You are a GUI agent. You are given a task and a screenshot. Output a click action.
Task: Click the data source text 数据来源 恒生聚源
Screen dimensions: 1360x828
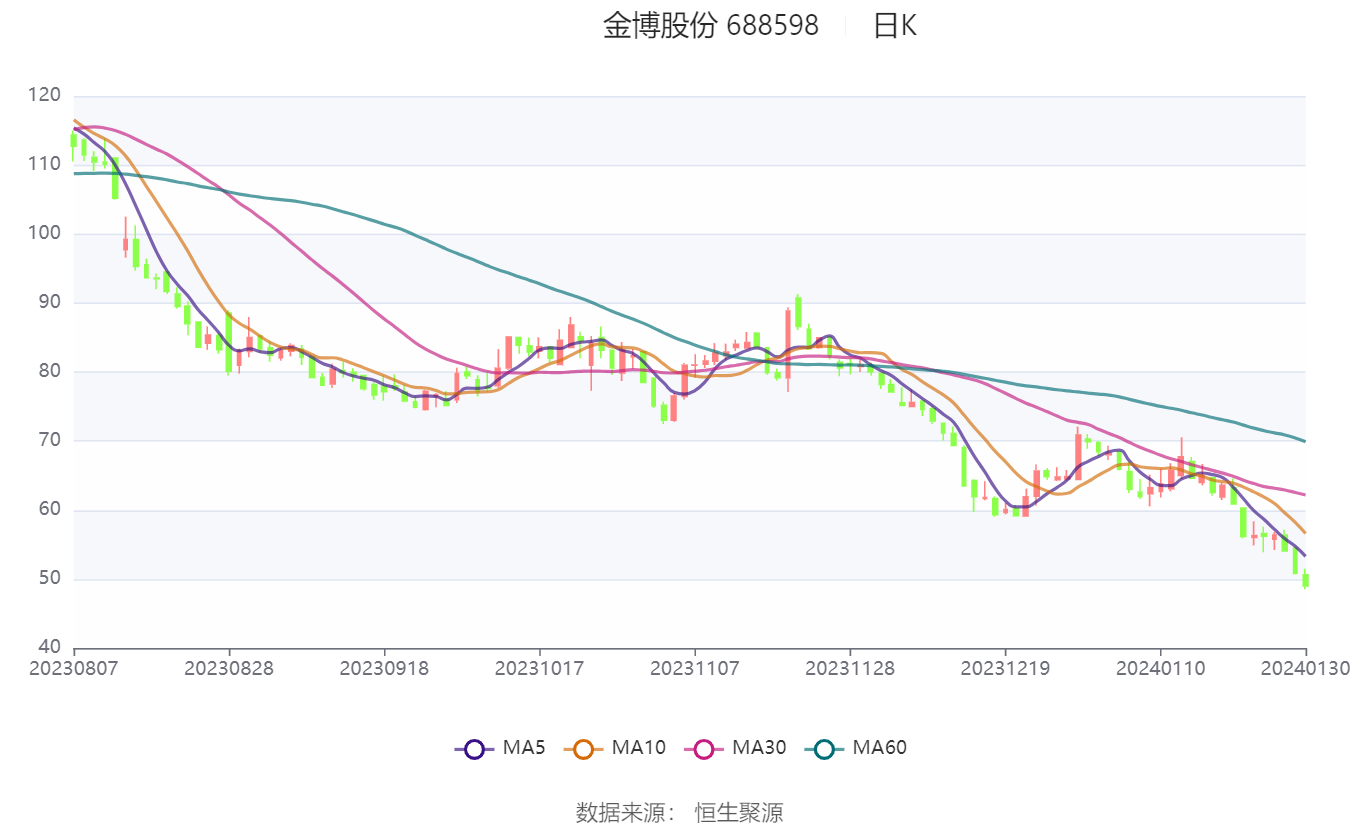[680, 812]
